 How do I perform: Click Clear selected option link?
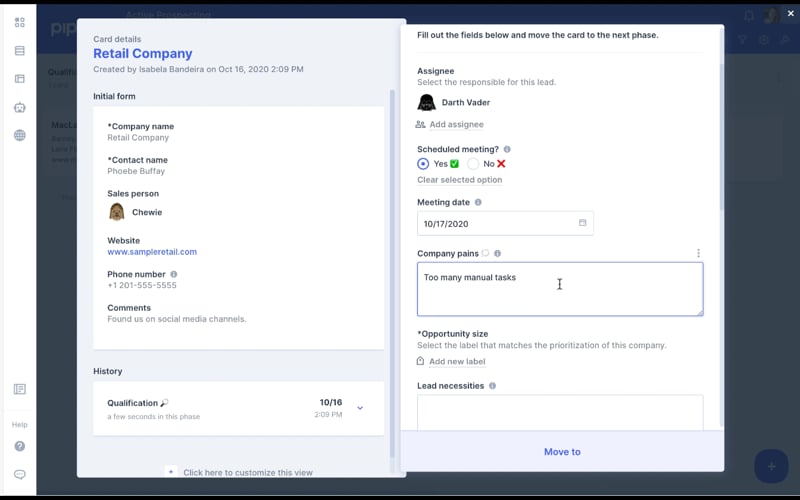point(459,180)
